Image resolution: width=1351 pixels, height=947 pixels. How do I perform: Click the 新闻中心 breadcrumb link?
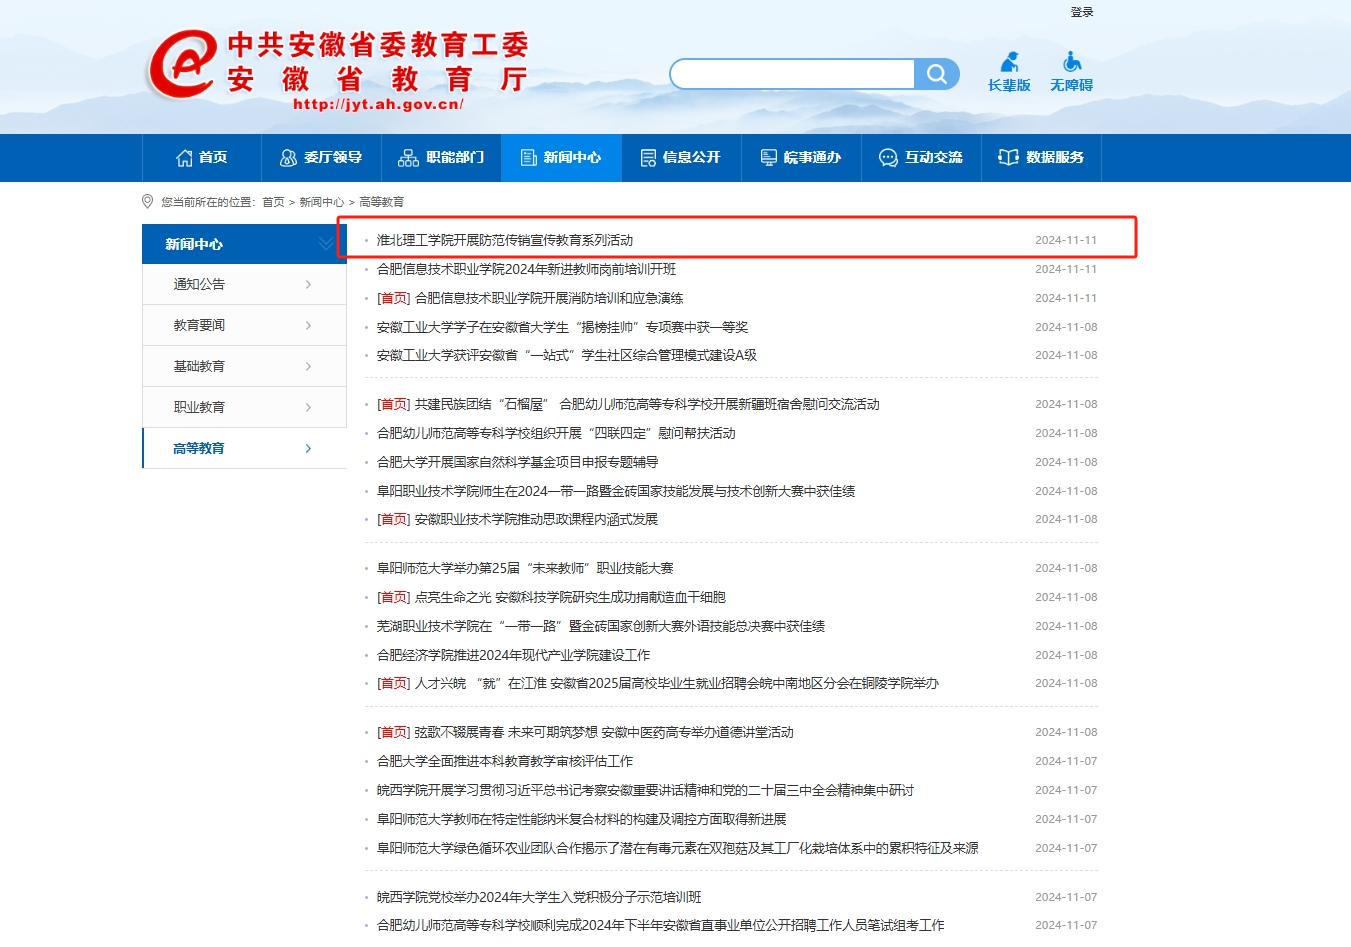pos(321,202)
